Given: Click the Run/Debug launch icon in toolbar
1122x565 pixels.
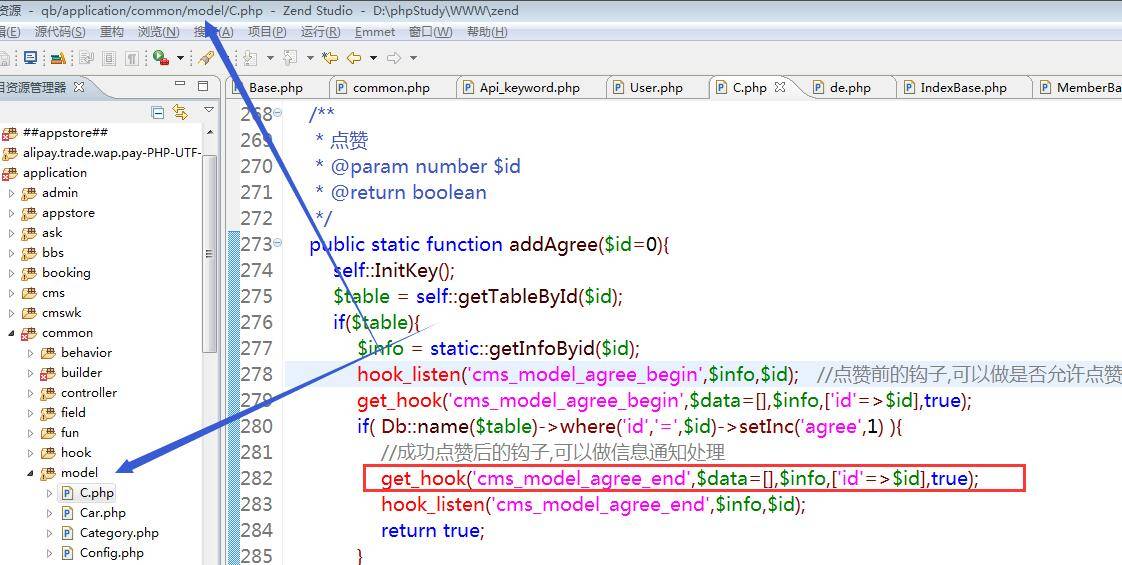Looking at the screenshot, I should point(160,58).
